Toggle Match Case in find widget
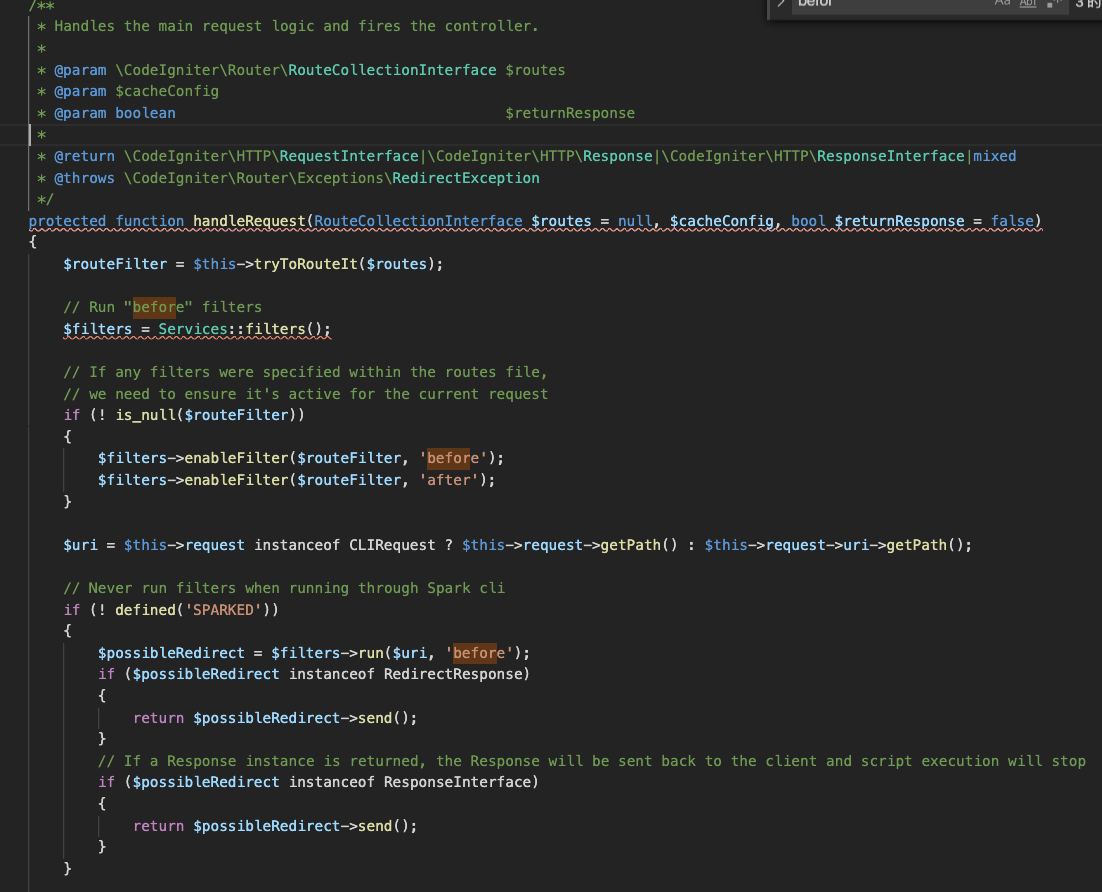 1003,4
